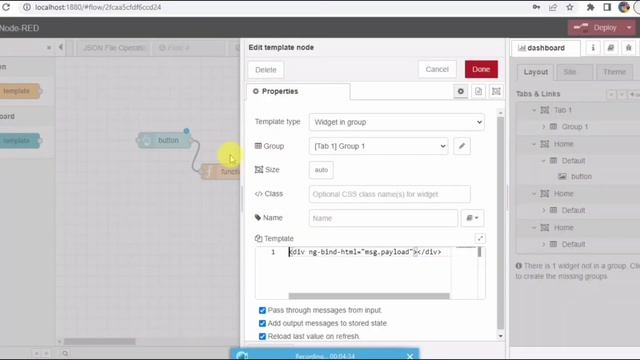This screenshot has height=360, width=640.
Task: Open node appearance settings icon
Action: point(496,91)
